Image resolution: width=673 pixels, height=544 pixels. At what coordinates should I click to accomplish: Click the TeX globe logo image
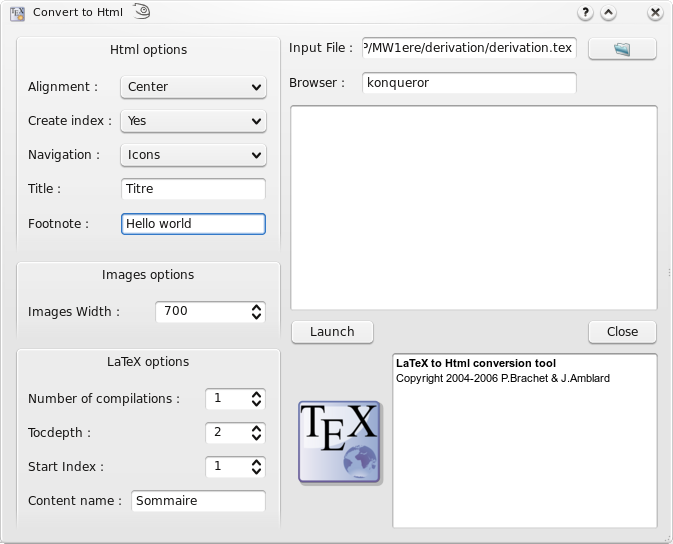(x=340, y=443)
